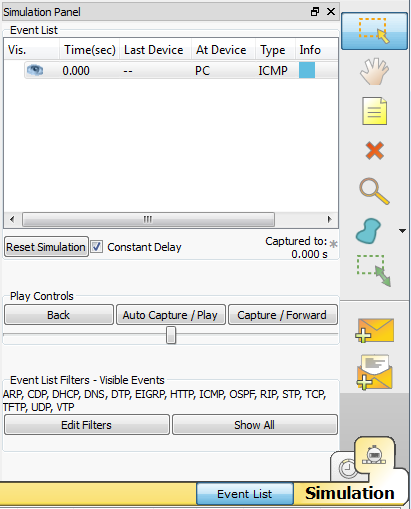Click the Simulation mode stopwatch icon
This screenshot has width=411, height=509.
(374, 455)
